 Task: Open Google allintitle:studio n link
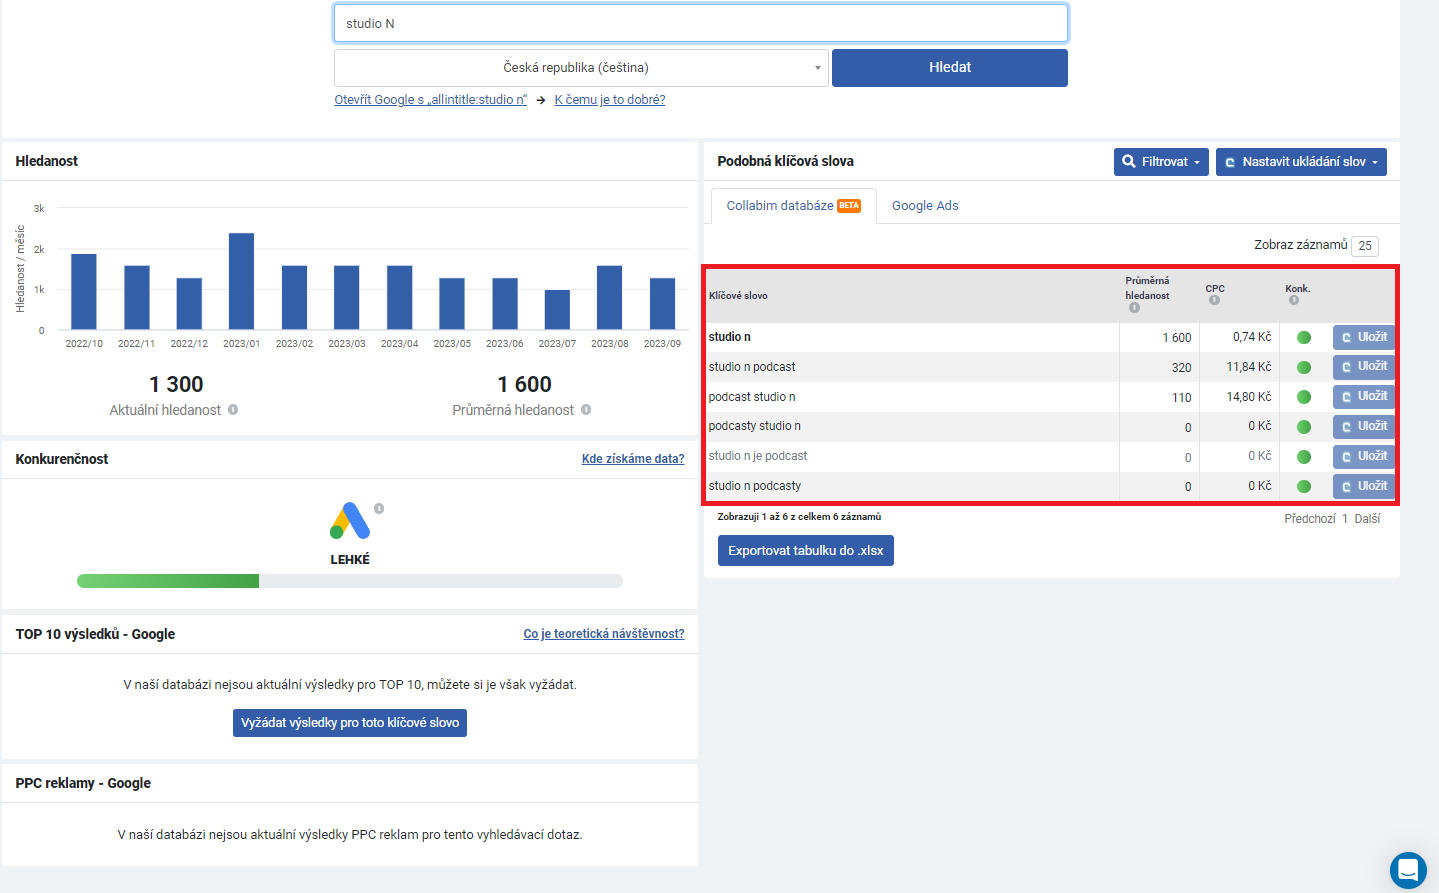point(430,100)
